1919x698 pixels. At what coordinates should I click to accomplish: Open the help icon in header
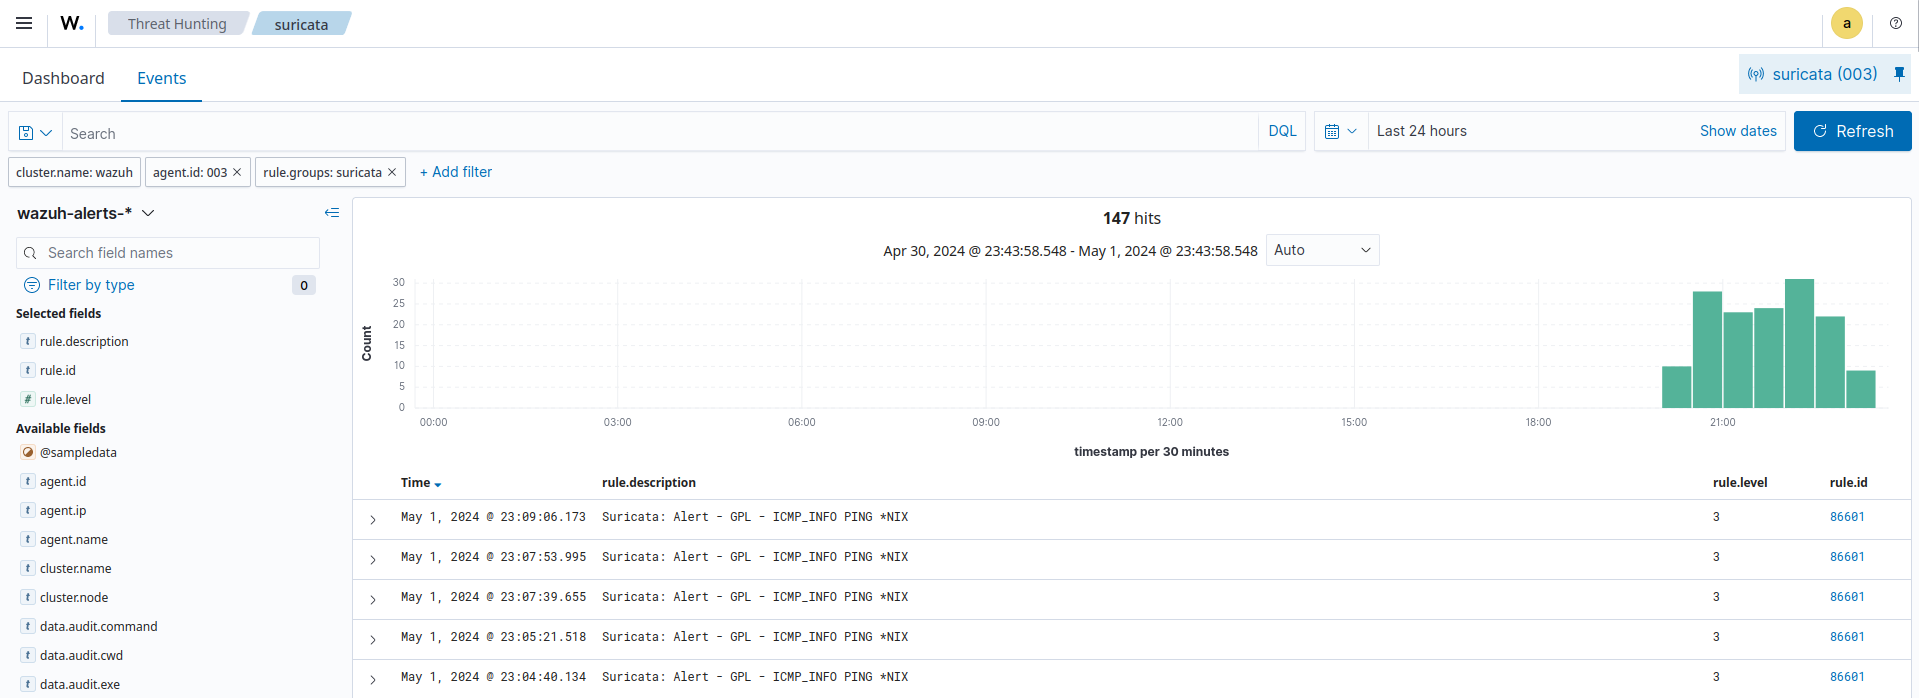coord(1895,23)
